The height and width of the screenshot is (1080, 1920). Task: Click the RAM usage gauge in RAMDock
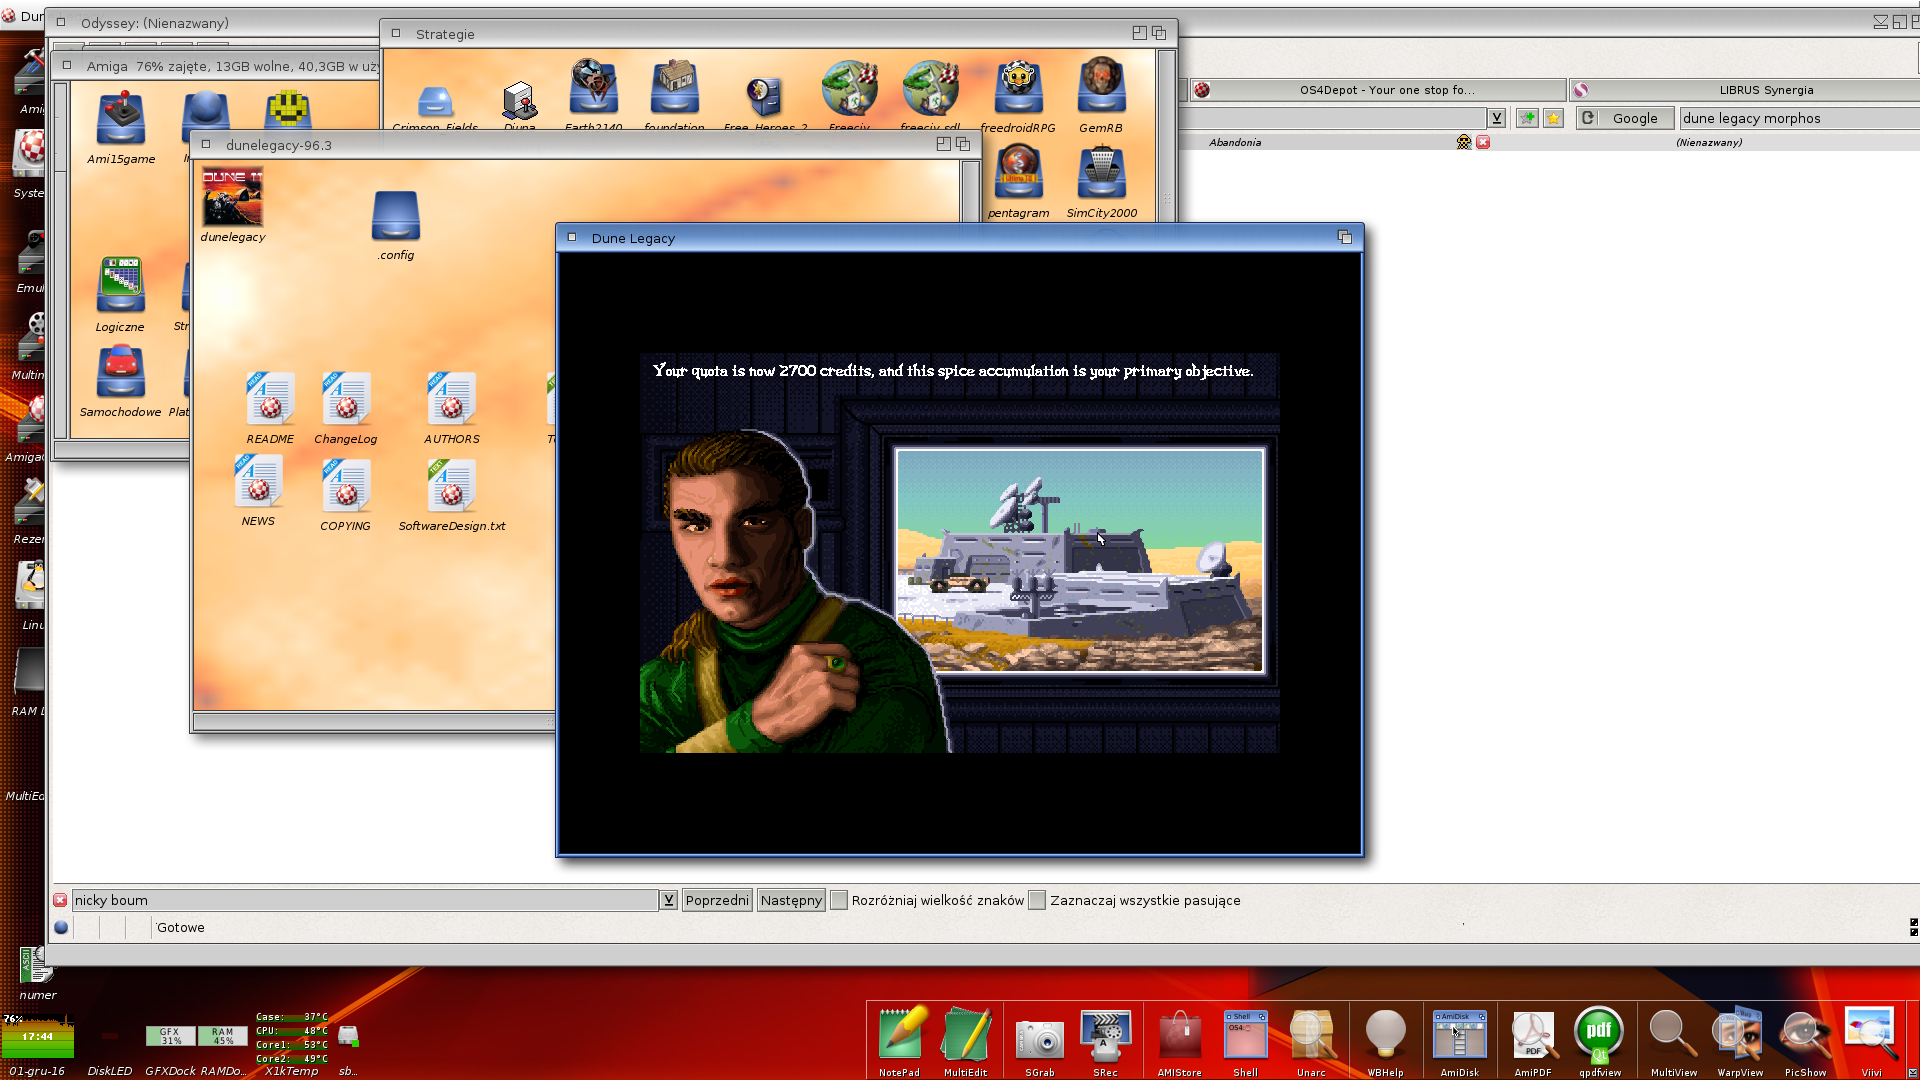pyautogui.click(x=222, y=1036)
